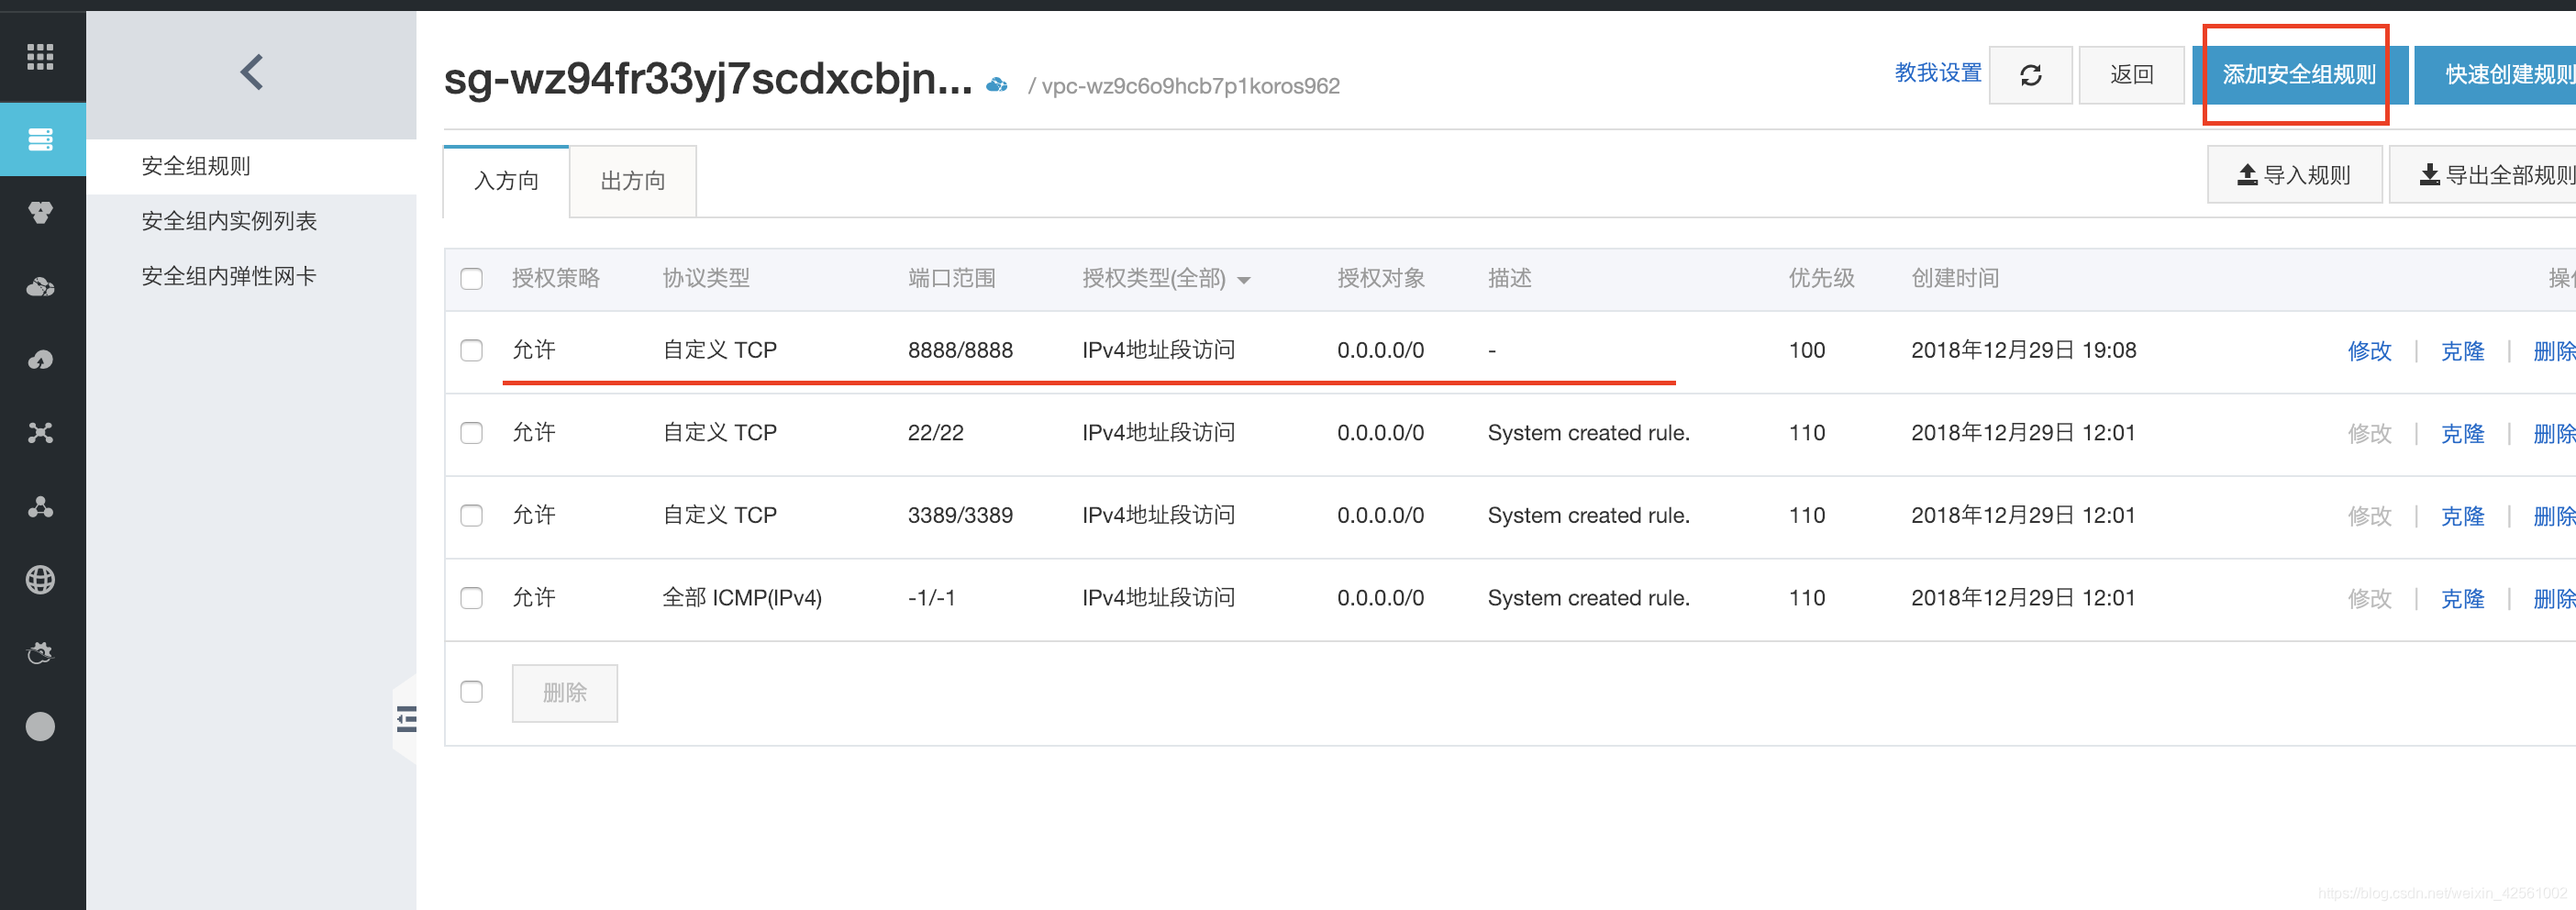Switch to the 出方向 tab
2576x910 pixels.
633,181
